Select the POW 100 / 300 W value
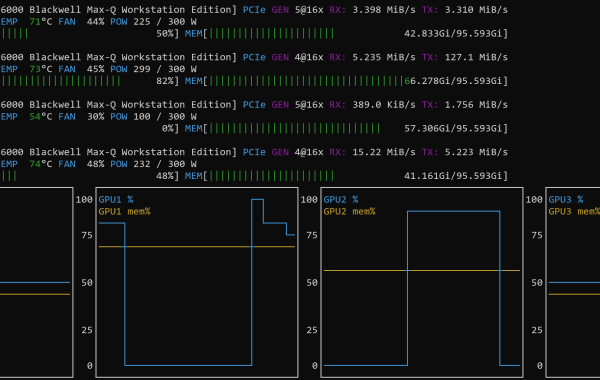Screen dimensions: 600x380 click(153, 117)
